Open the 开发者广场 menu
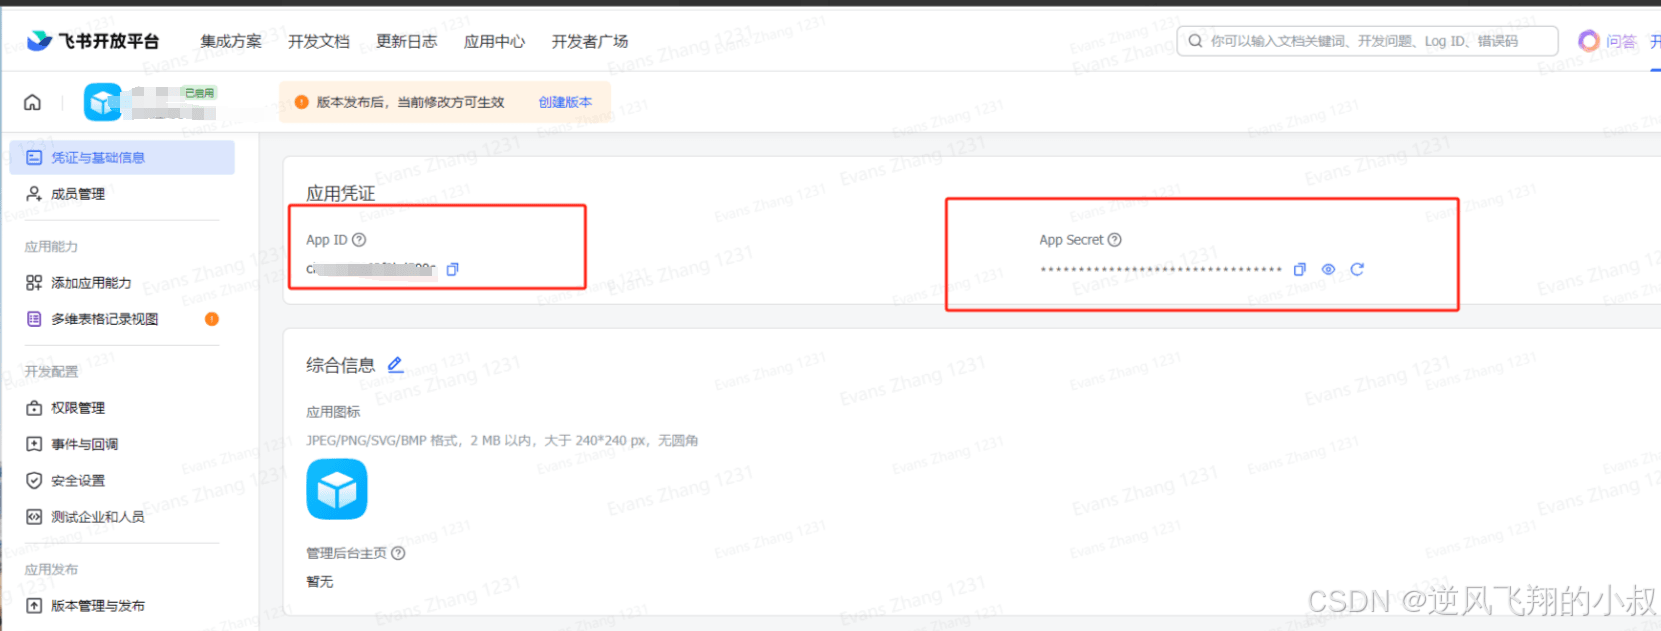 click(x=590, y=41)
